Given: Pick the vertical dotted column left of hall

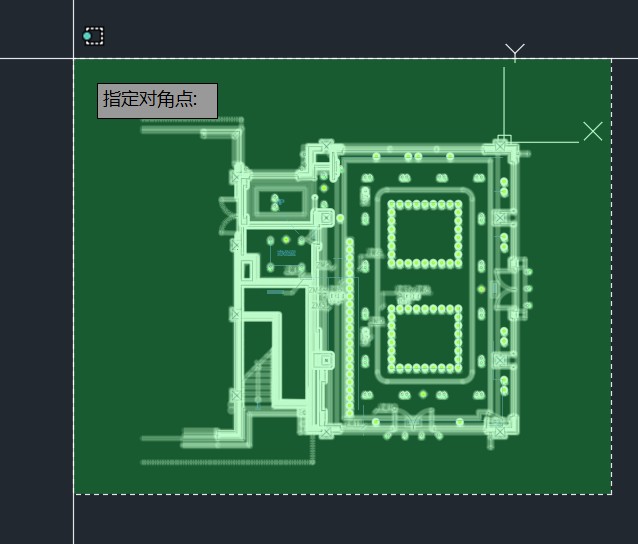Looking at the screenshot, I should 349,327.
